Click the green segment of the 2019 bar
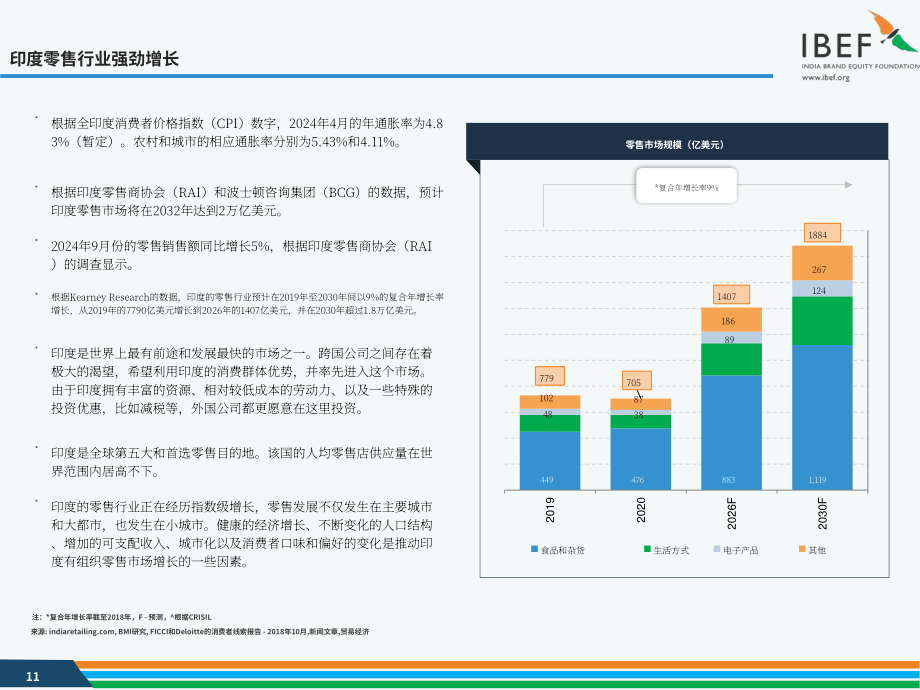This screenshot has height=690, width=920. [x=550, y=423]
